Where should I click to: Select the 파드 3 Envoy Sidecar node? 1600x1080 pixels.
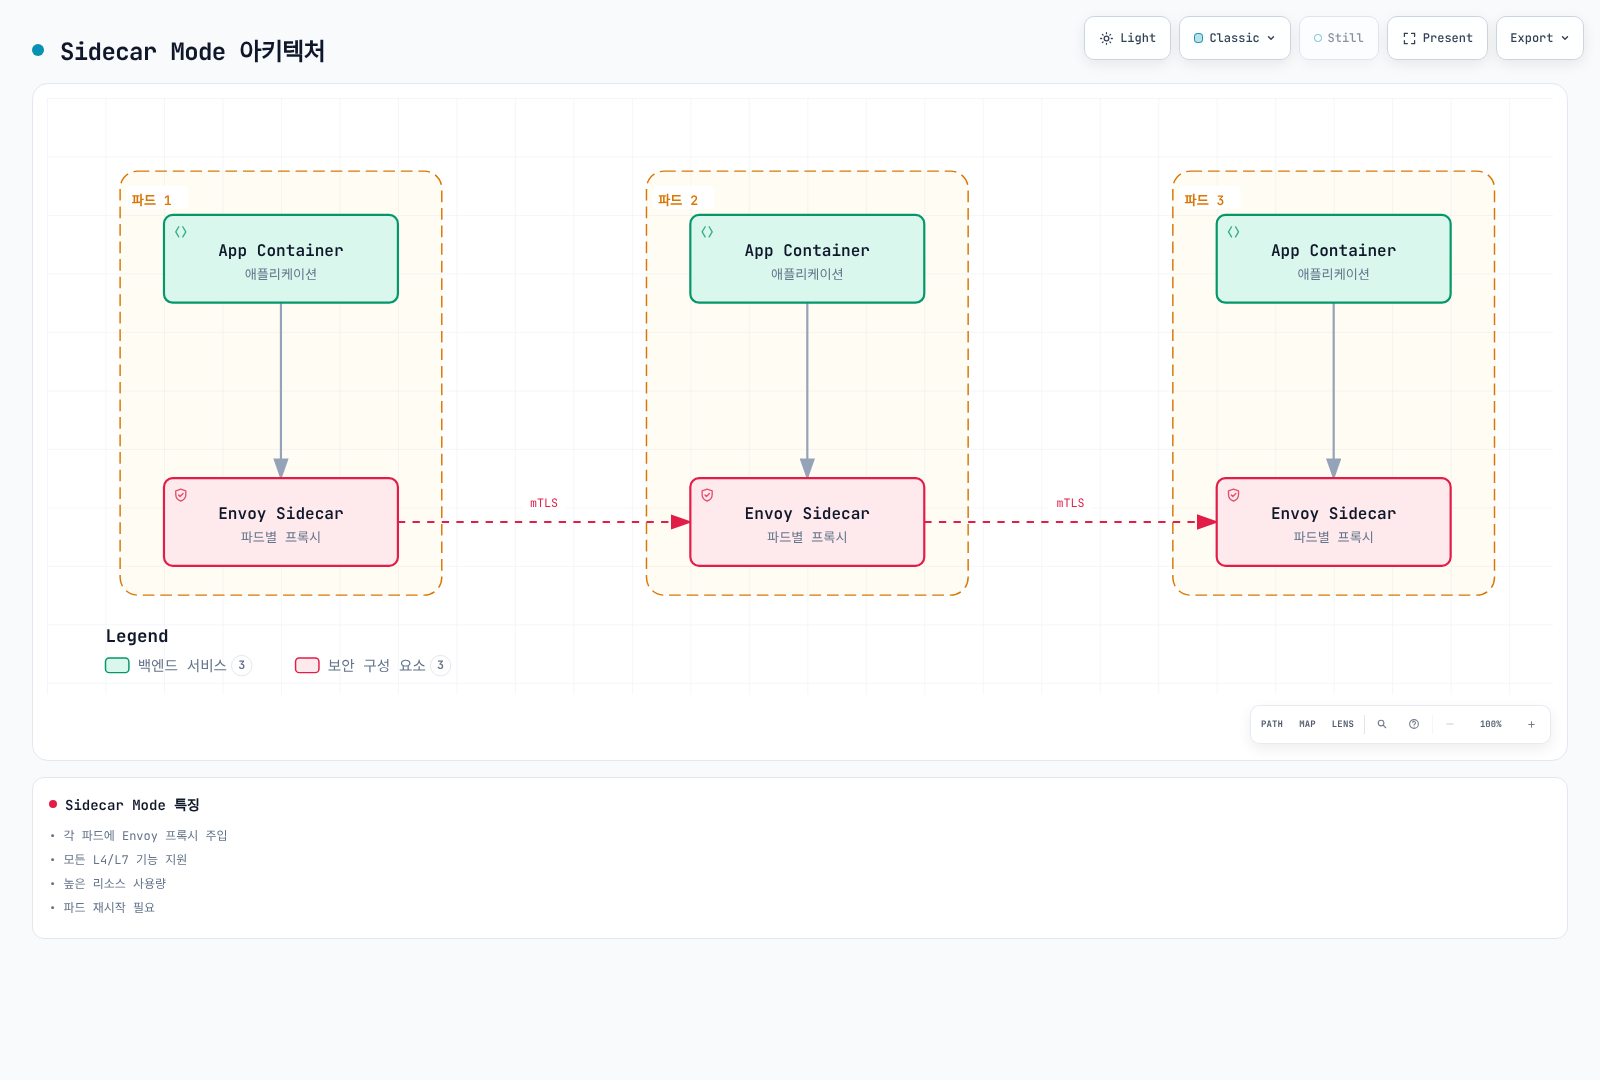(1333, 522)
